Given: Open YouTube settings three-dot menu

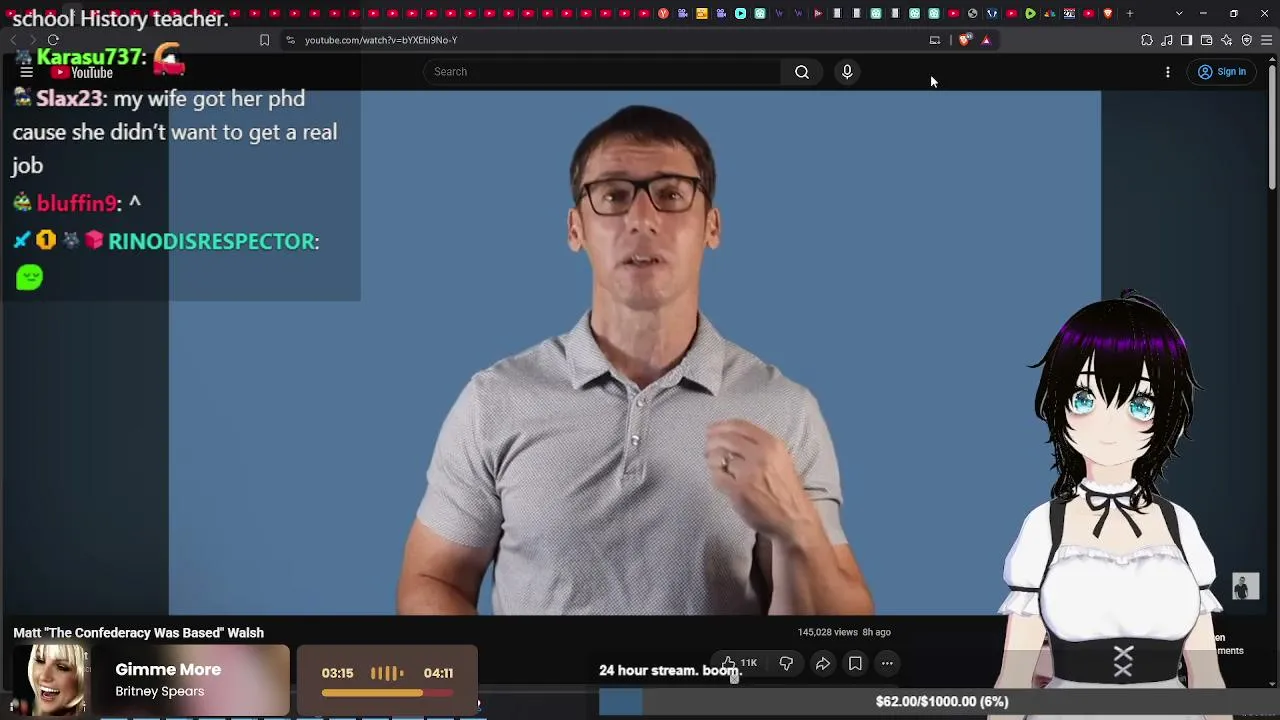Looking at the screenshot, I should (x=1167, y=72).
